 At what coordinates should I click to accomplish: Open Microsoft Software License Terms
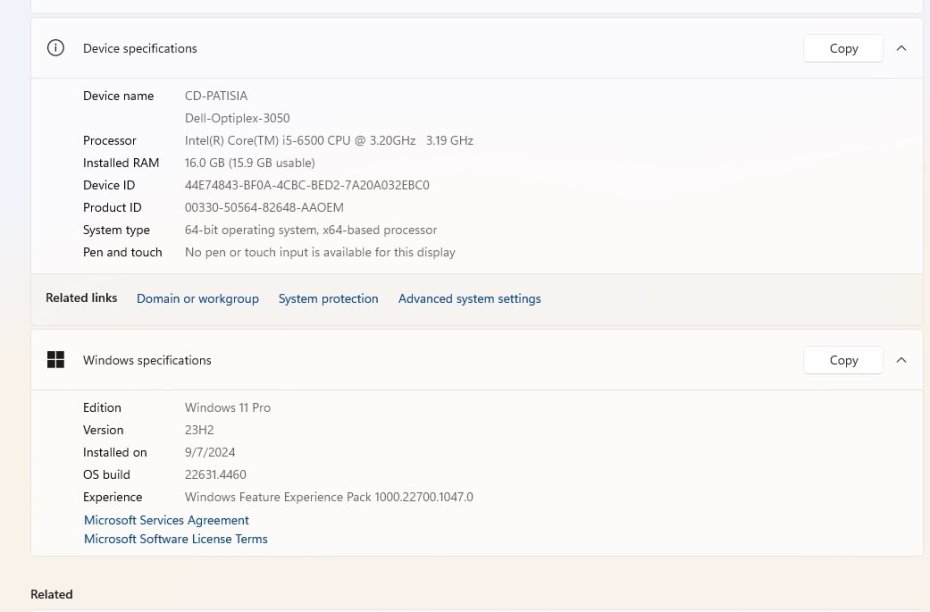pyautogui.click(x=175, y=539)
